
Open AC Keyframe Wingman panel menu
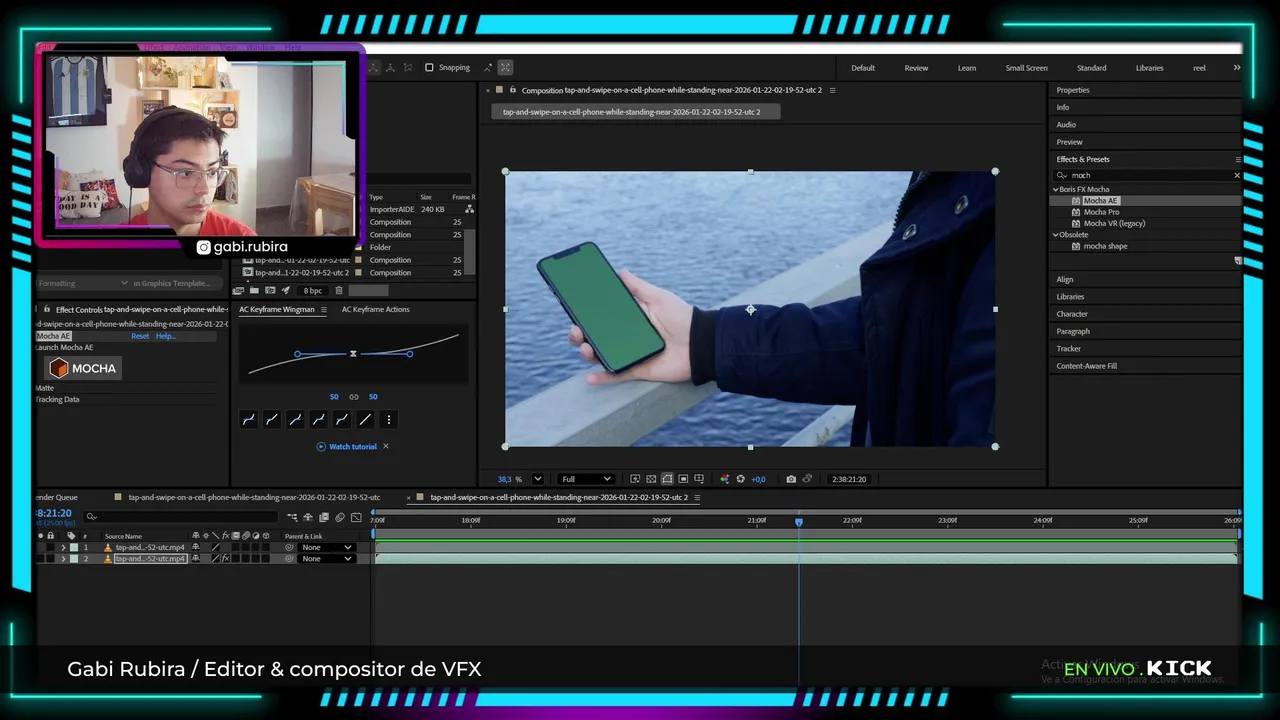point(323,310)
